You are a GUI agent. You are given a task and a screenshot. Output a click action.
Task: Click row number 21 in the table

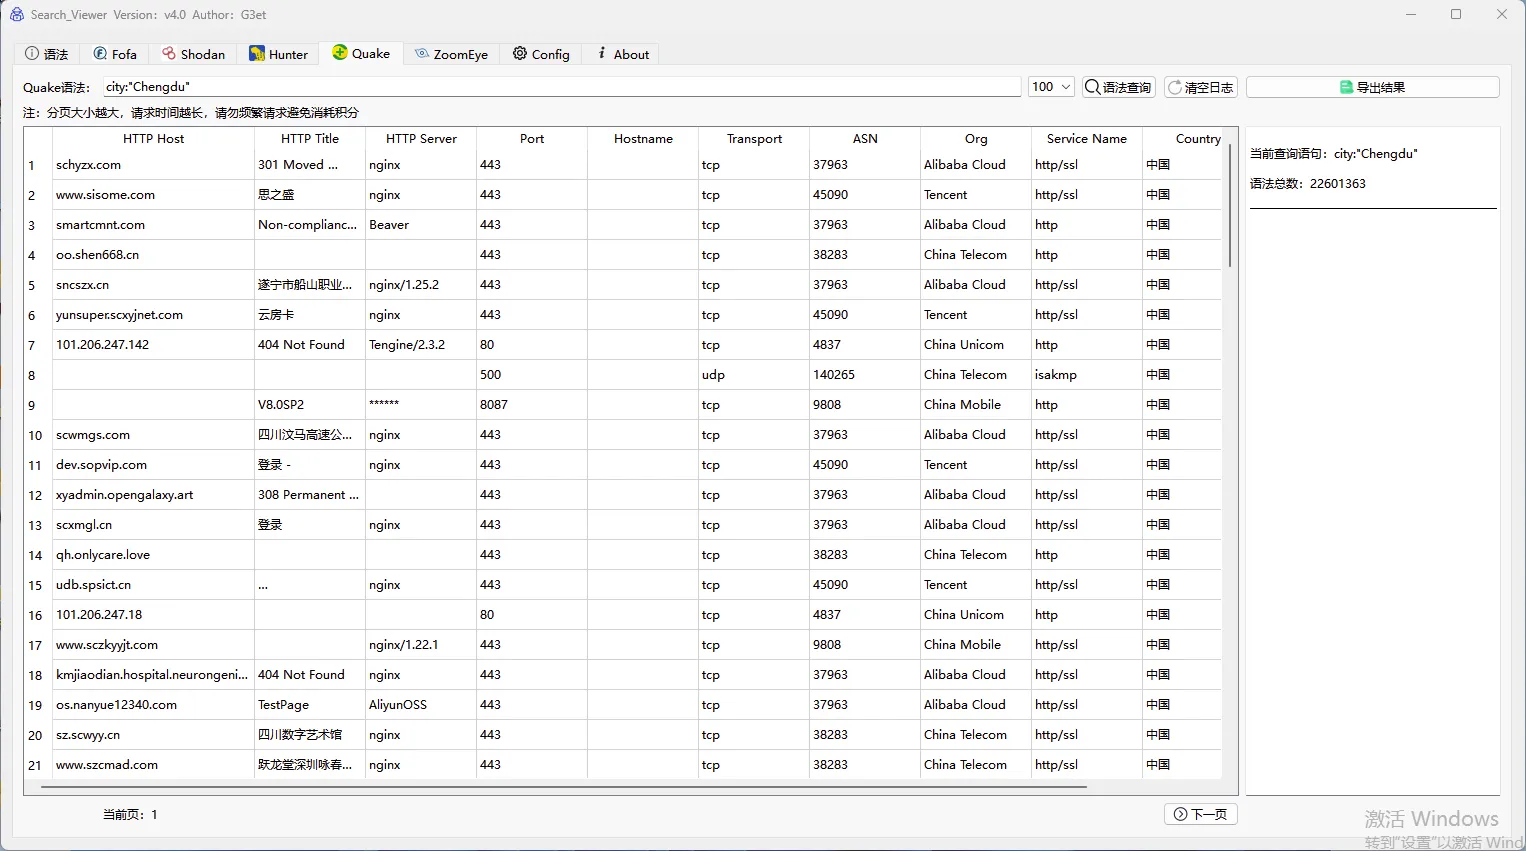pos(37,765)
